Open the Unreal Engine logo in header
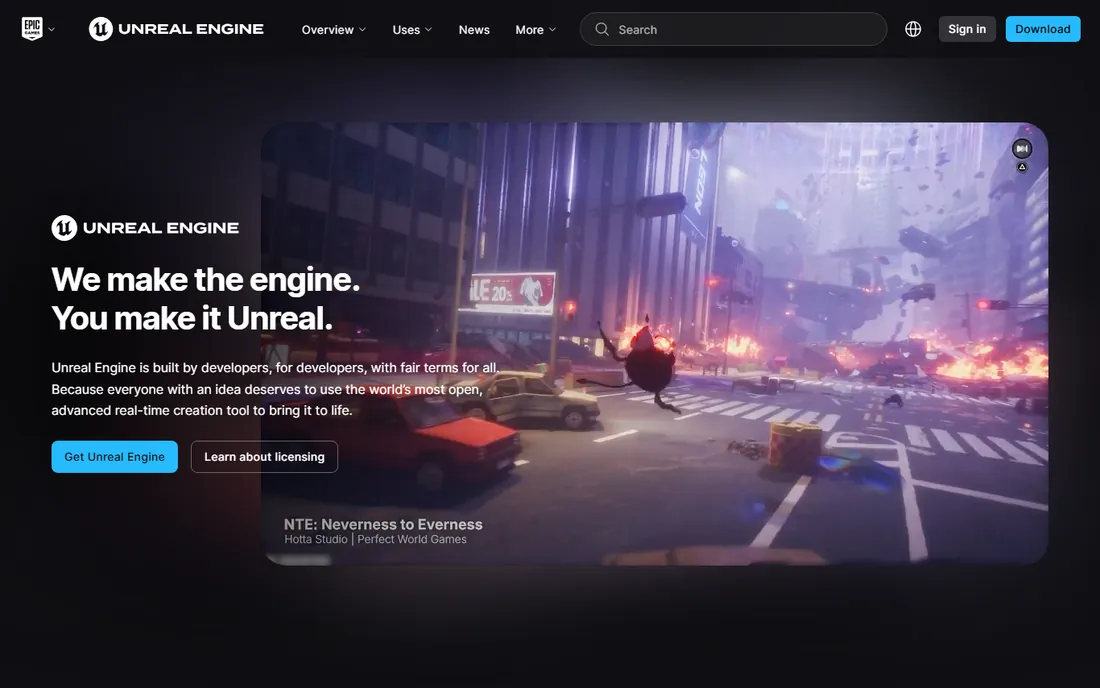The image size is (1100, 688). [x=176, y=29]
